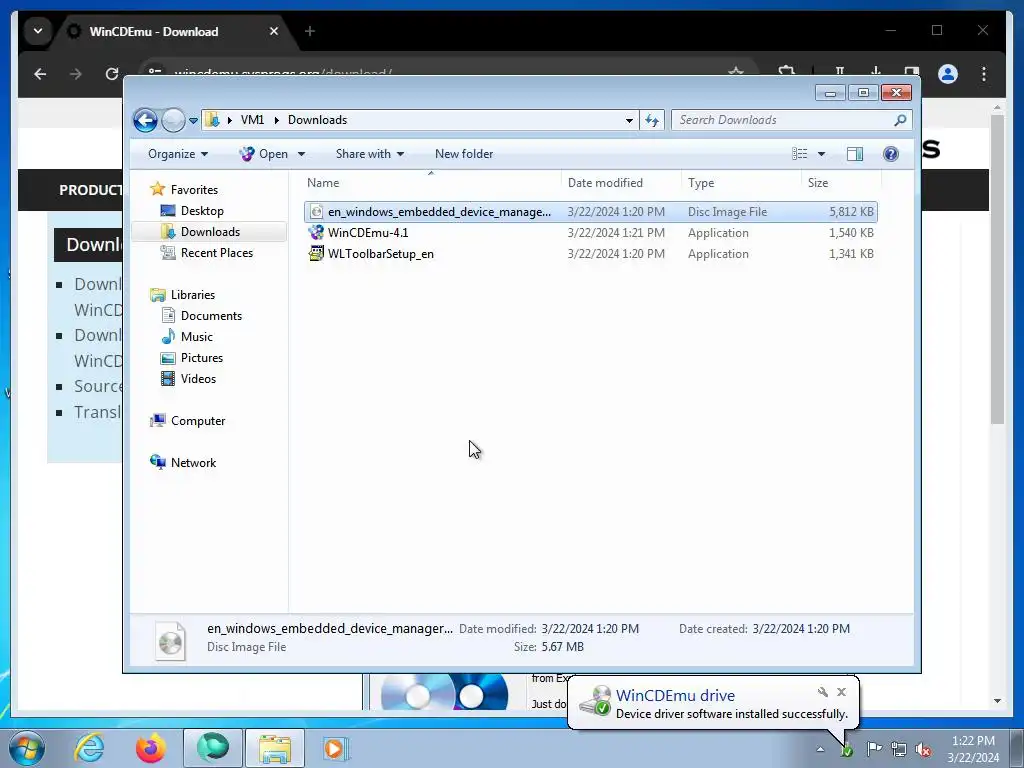Click the browser back arrow
Image resolution: width=1024 pixels, height=768 pixels.
click(40, 74)
